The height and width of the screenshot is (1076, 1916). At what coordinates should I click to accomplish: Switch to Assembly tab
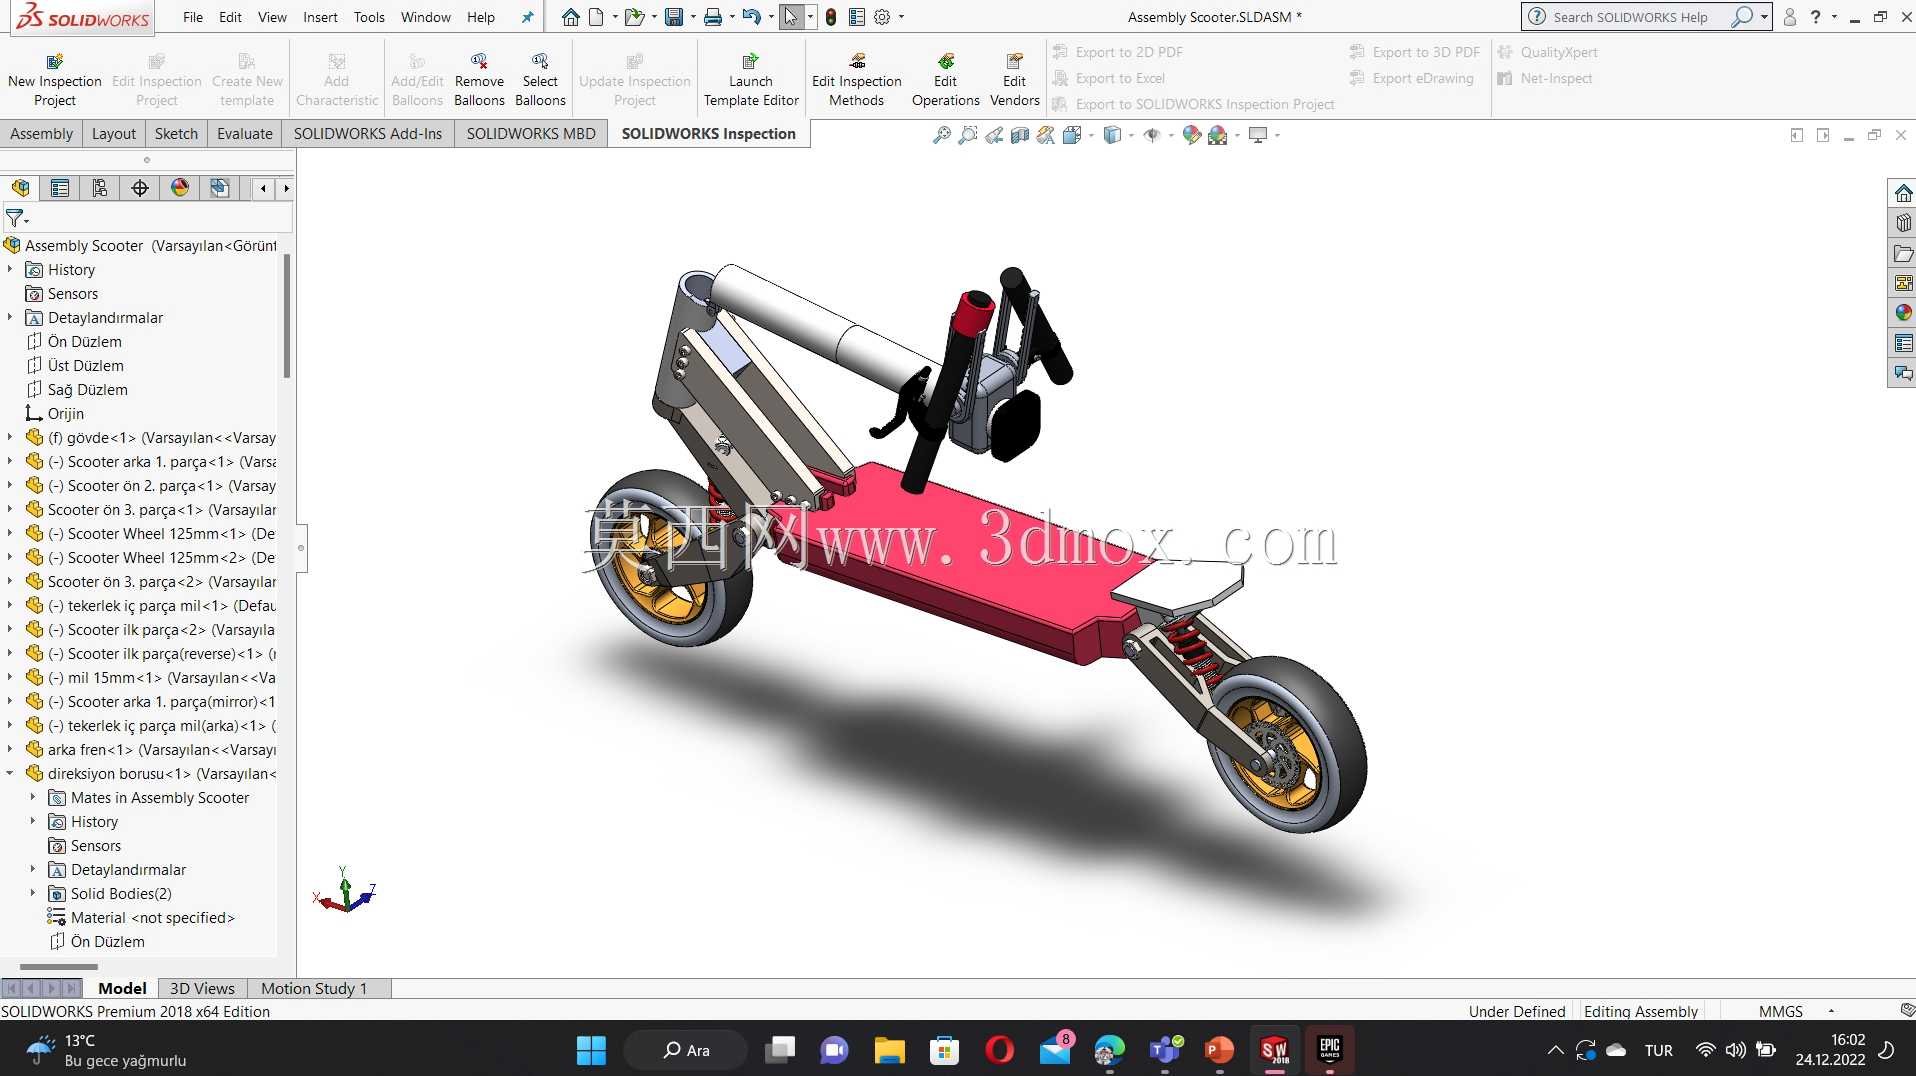click(x=41, y=133)
